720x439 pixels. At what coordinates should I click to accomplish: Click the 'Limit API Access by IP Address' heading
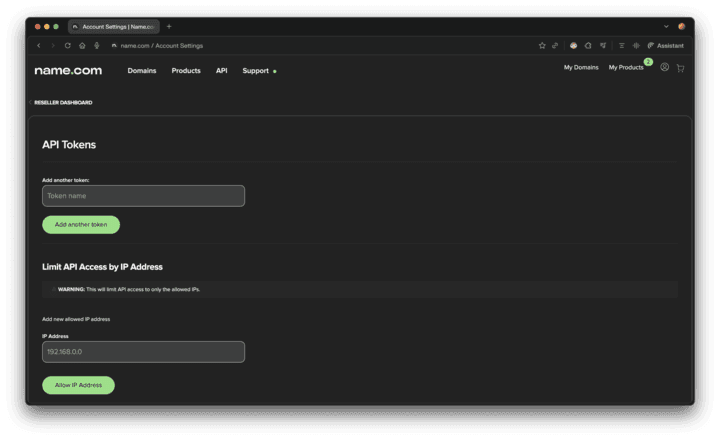click(x=102, y=267)
